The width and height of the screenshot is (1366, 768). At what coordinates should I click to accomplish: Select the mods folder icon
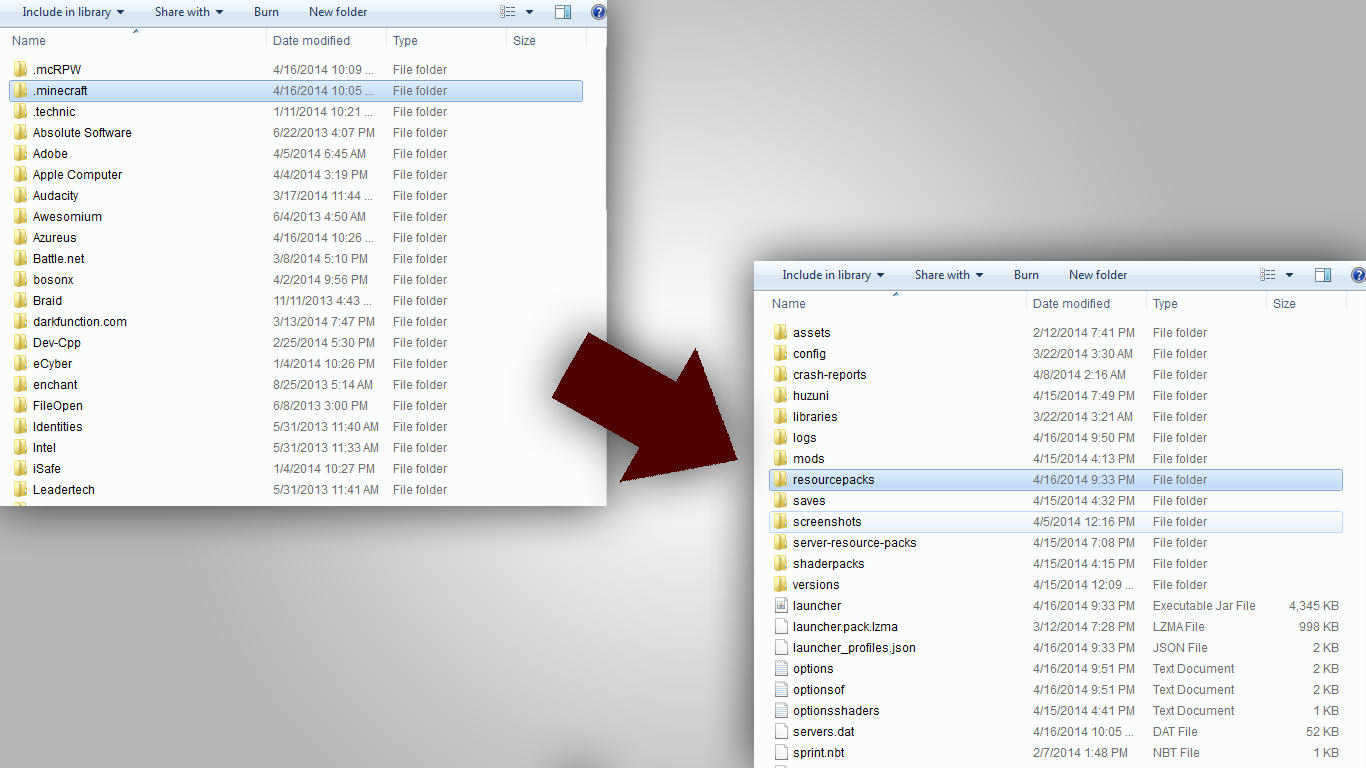[781, 458]
